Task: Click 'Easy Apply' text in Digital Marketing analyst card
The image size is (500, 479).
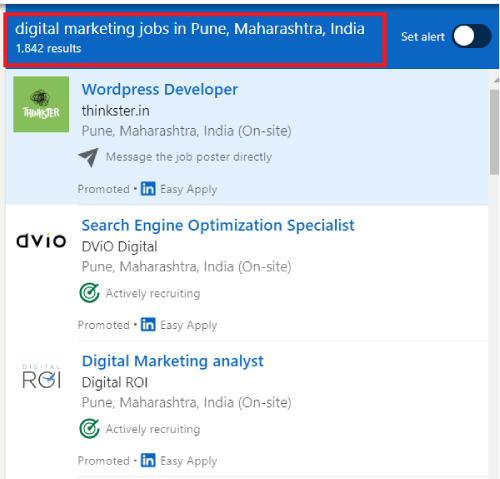Action: (189, 461)
